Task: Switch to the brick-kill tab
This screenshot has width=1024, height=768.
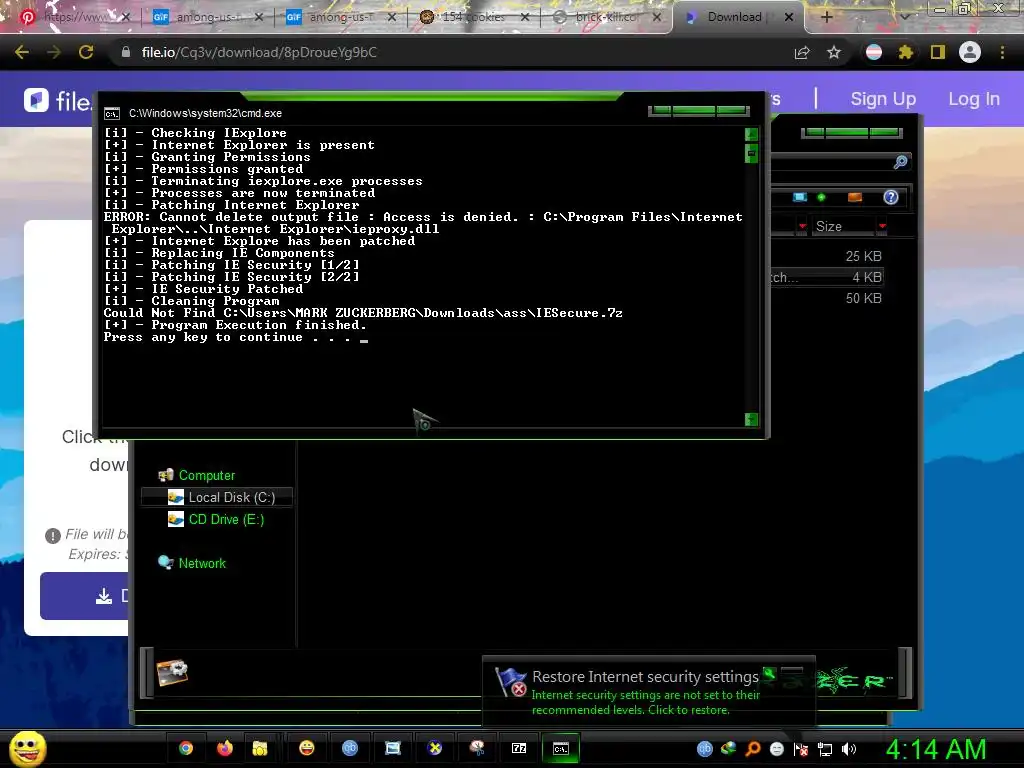Action: 605,17
